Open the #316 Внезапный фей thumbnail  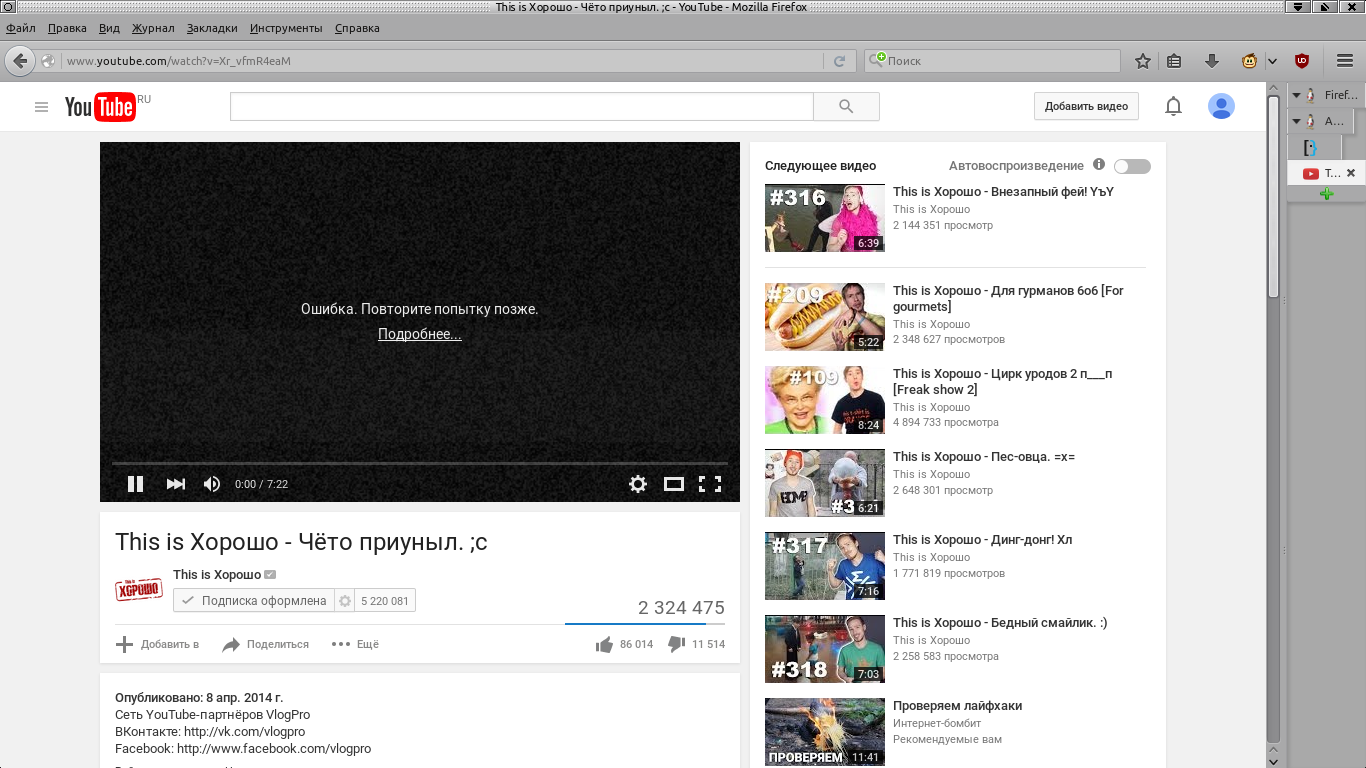click(x=825, y=218)
